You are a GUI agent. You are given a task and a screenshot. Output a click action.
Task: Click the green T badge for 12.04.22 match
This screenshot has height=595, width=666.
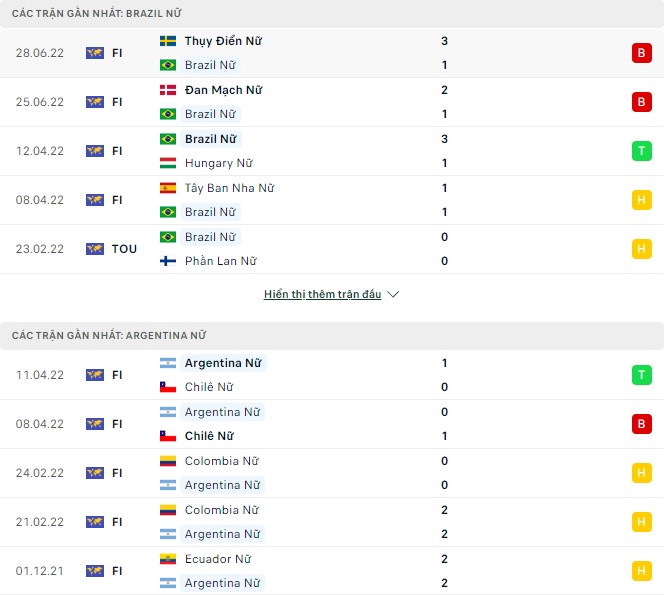pos(641,151)
